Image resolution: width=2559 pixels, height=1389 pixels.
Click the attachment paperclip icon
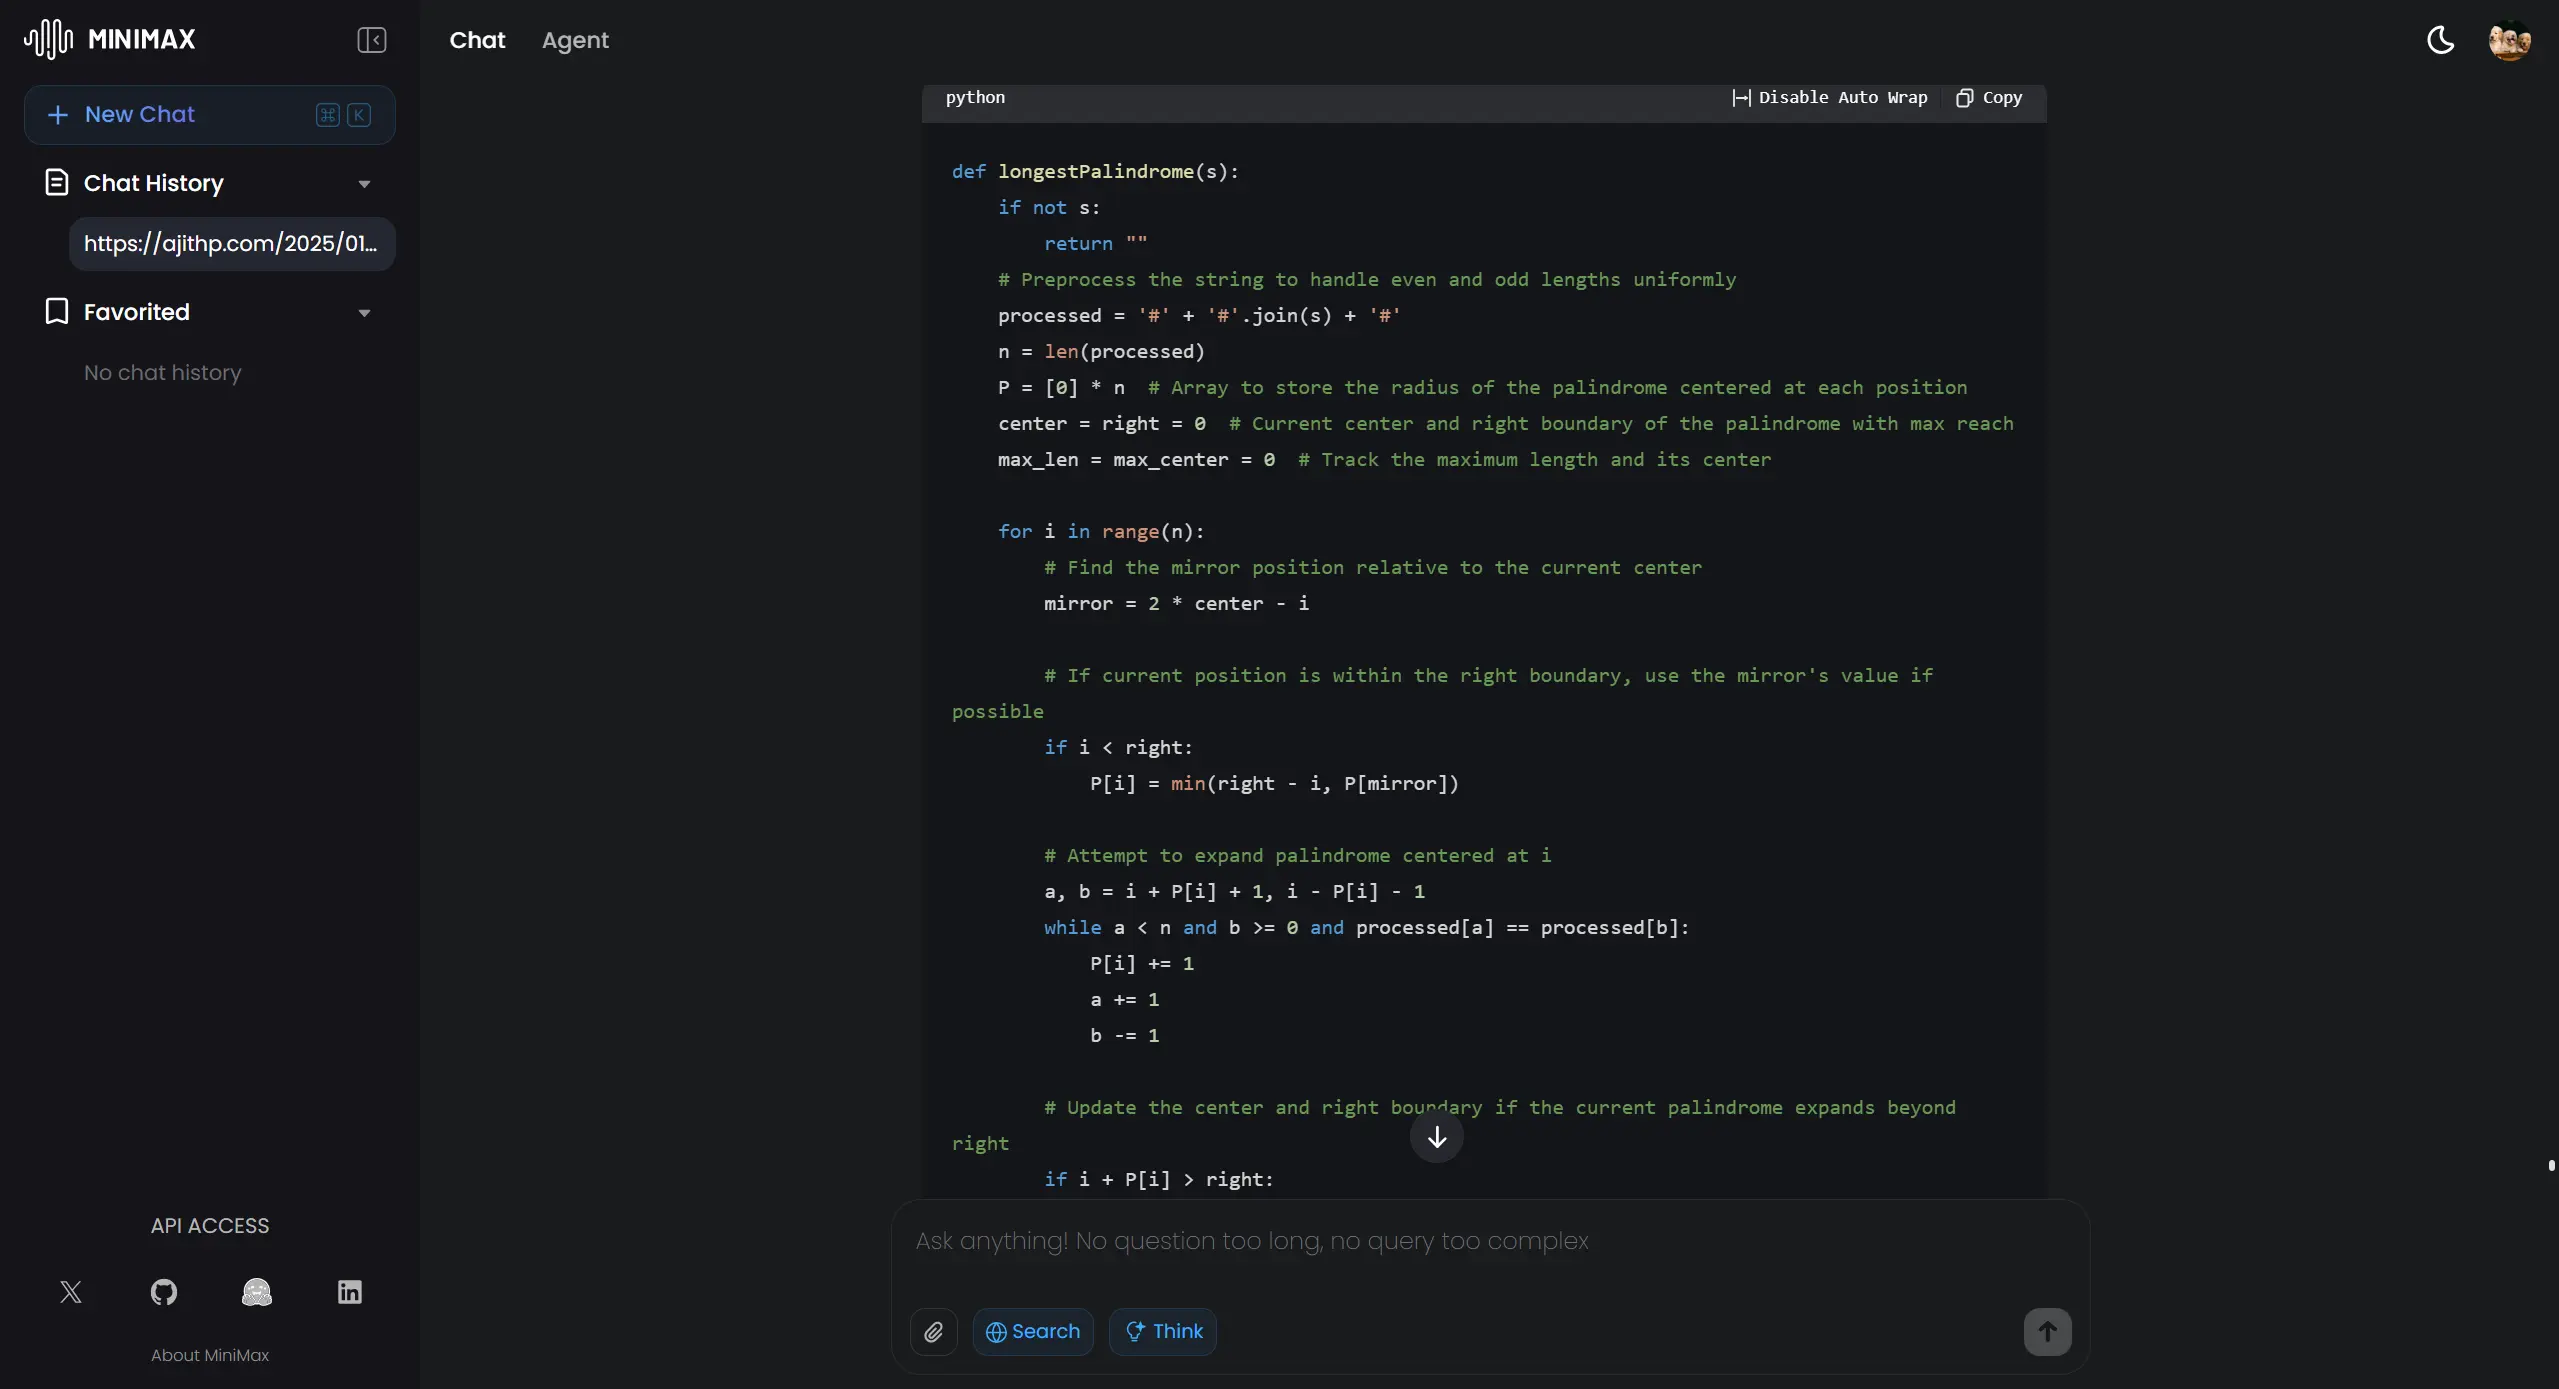coord(933,1331)
